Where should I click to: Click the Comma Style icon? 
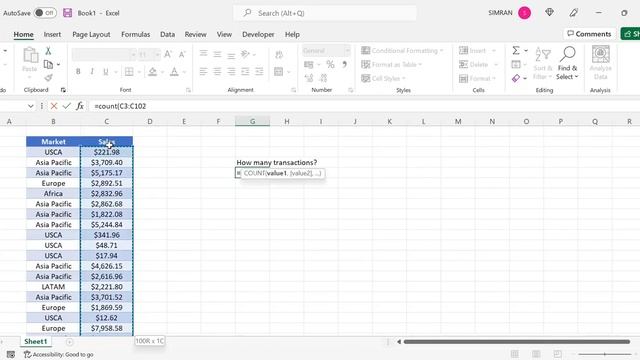tap(344, 64)
